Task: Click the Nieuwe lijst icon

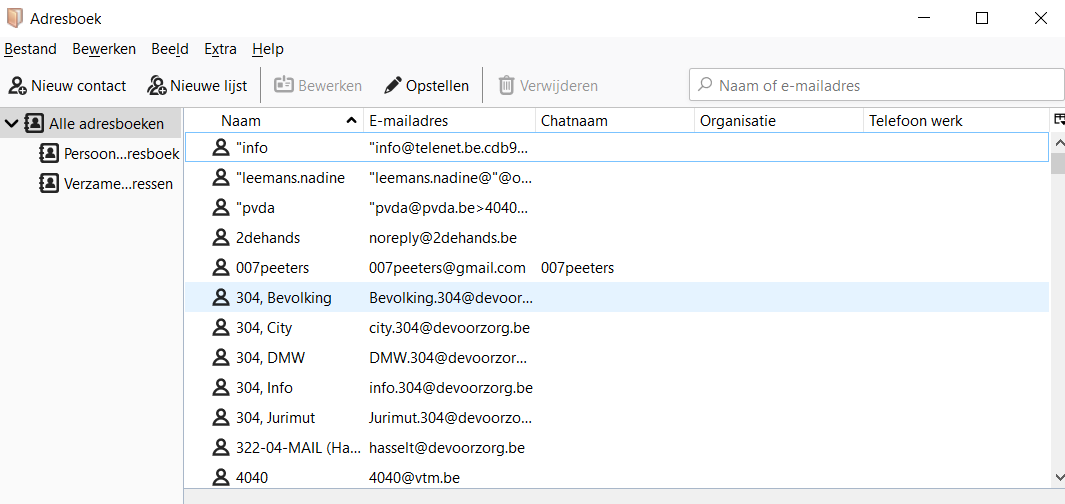Action: (x=157, y=86)
